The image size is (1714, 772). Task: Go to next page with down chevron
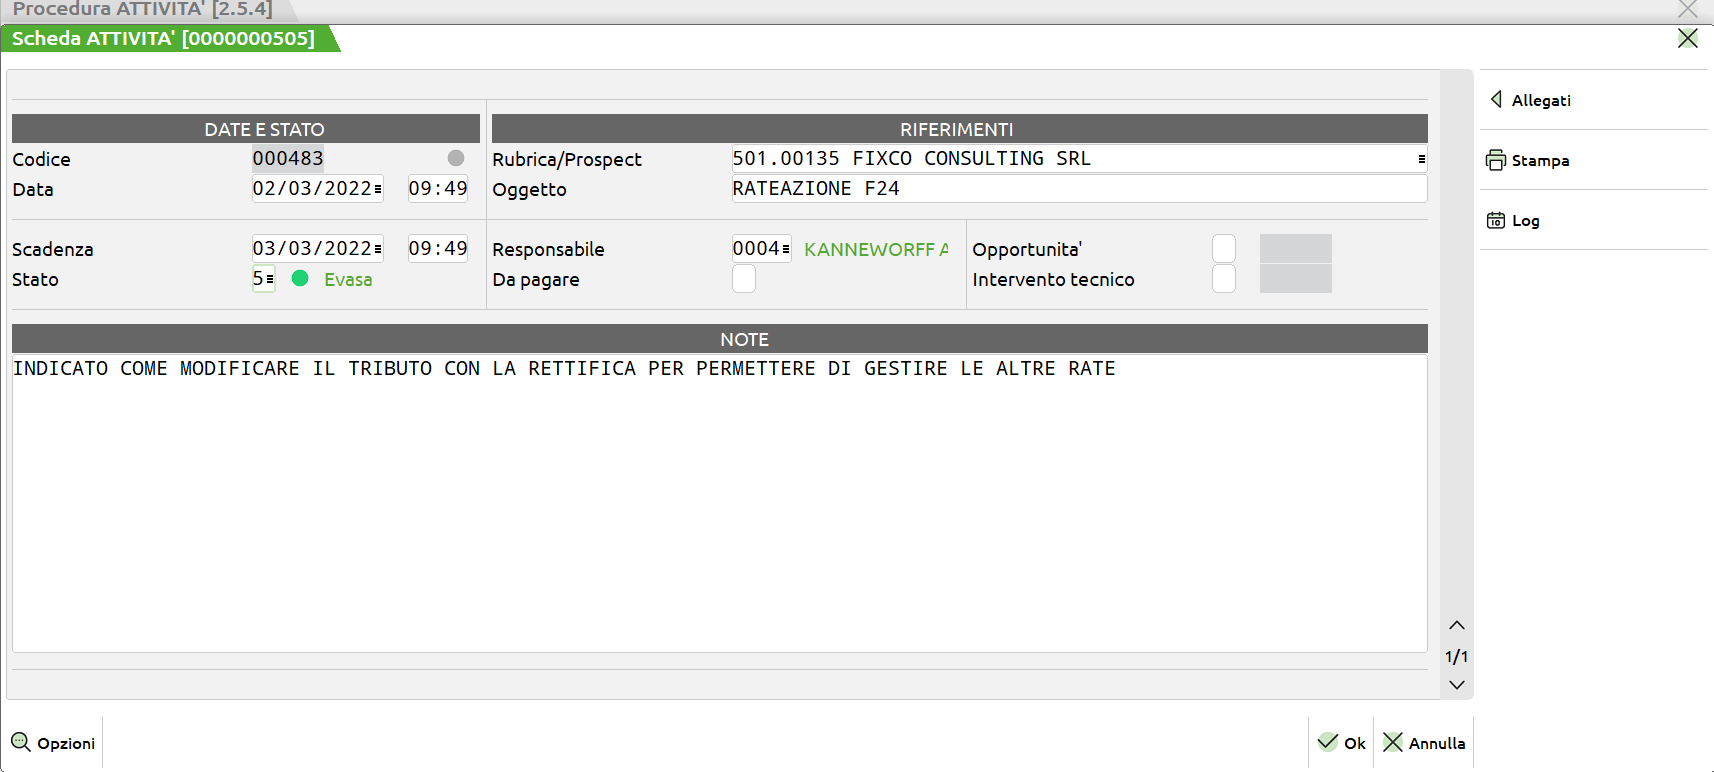[x=1457, y=685]
